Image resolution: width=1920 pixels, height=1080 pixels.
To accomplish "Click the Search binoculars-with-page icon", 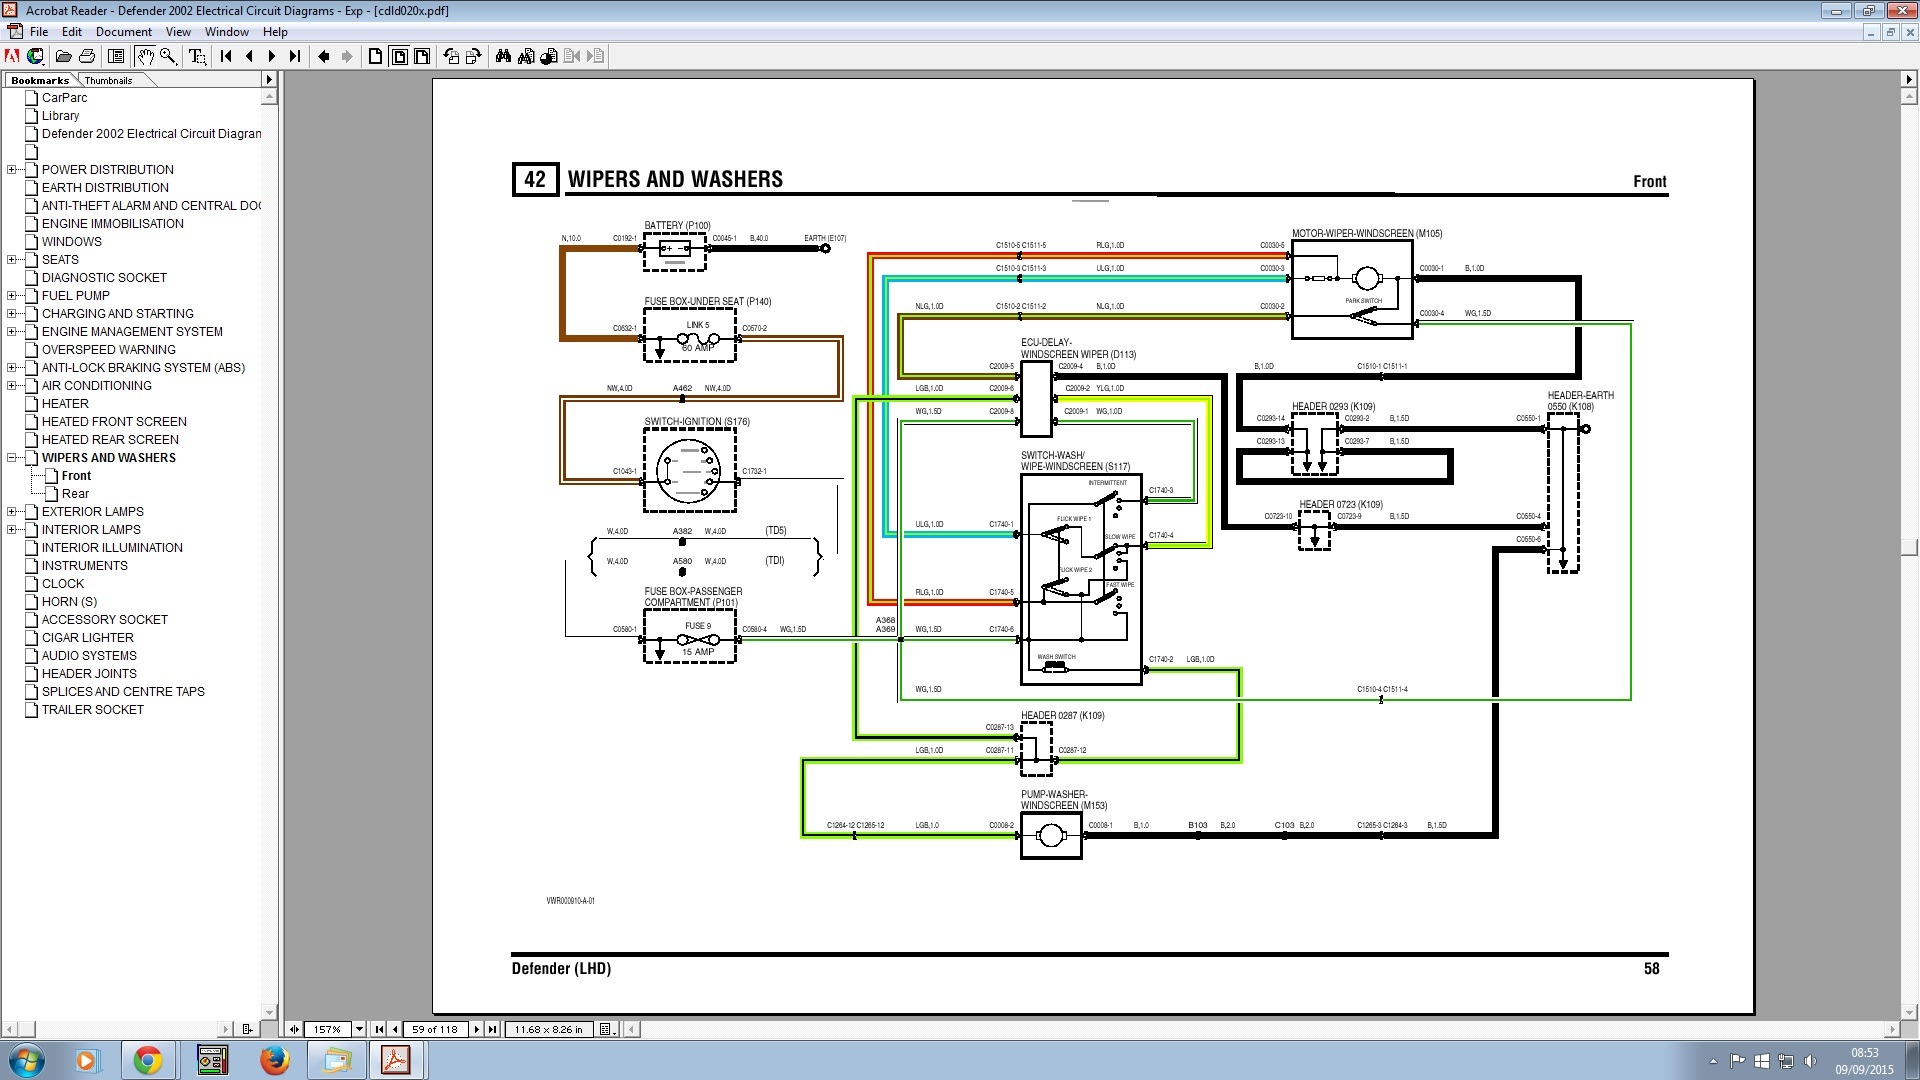I will point(526,57).
